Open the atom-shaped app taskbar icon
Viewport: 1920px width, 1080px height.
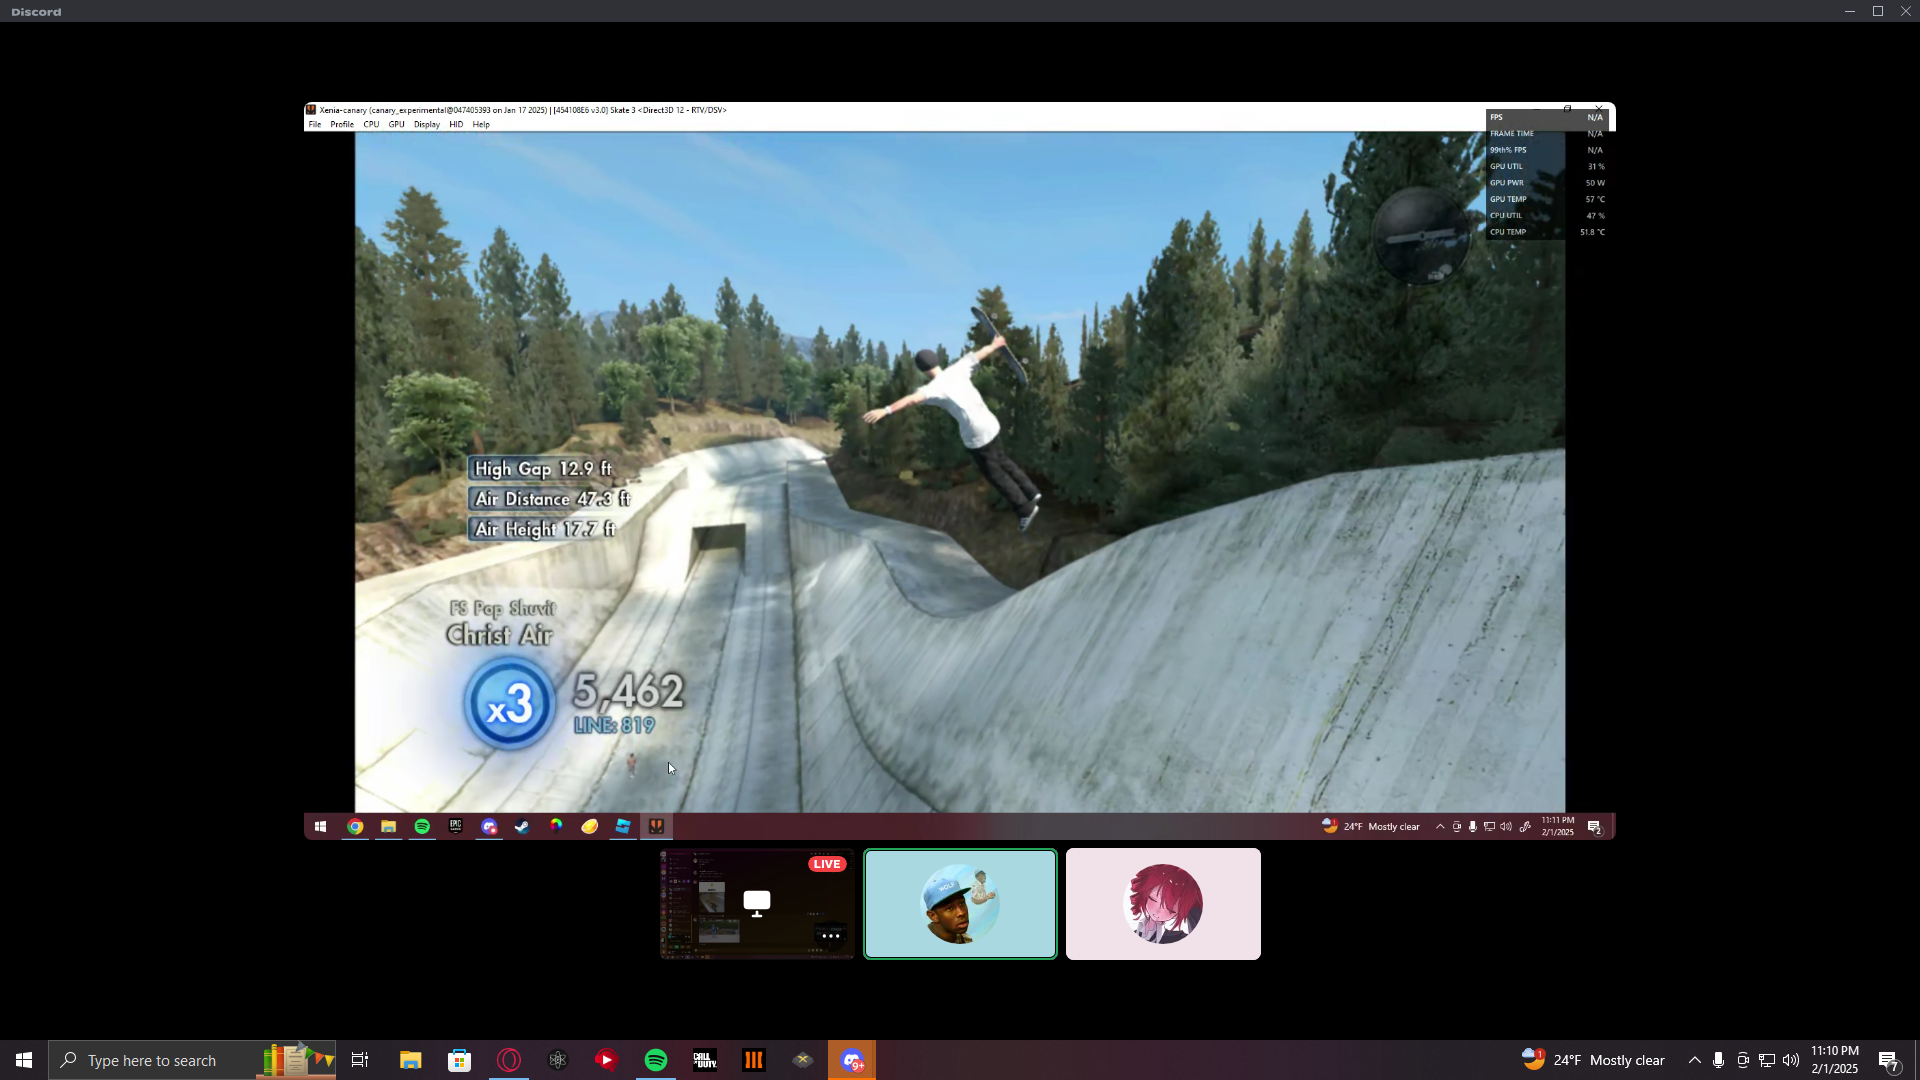[x=558, y=1060]
